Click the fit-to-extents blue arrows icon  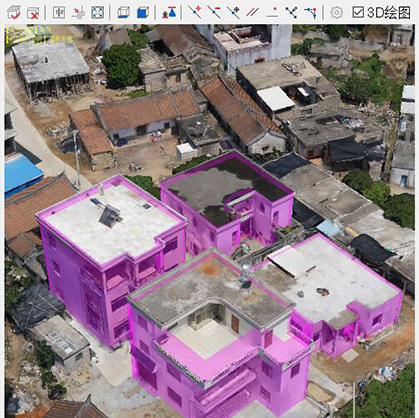pyautogui.click(x=97, y=13)
